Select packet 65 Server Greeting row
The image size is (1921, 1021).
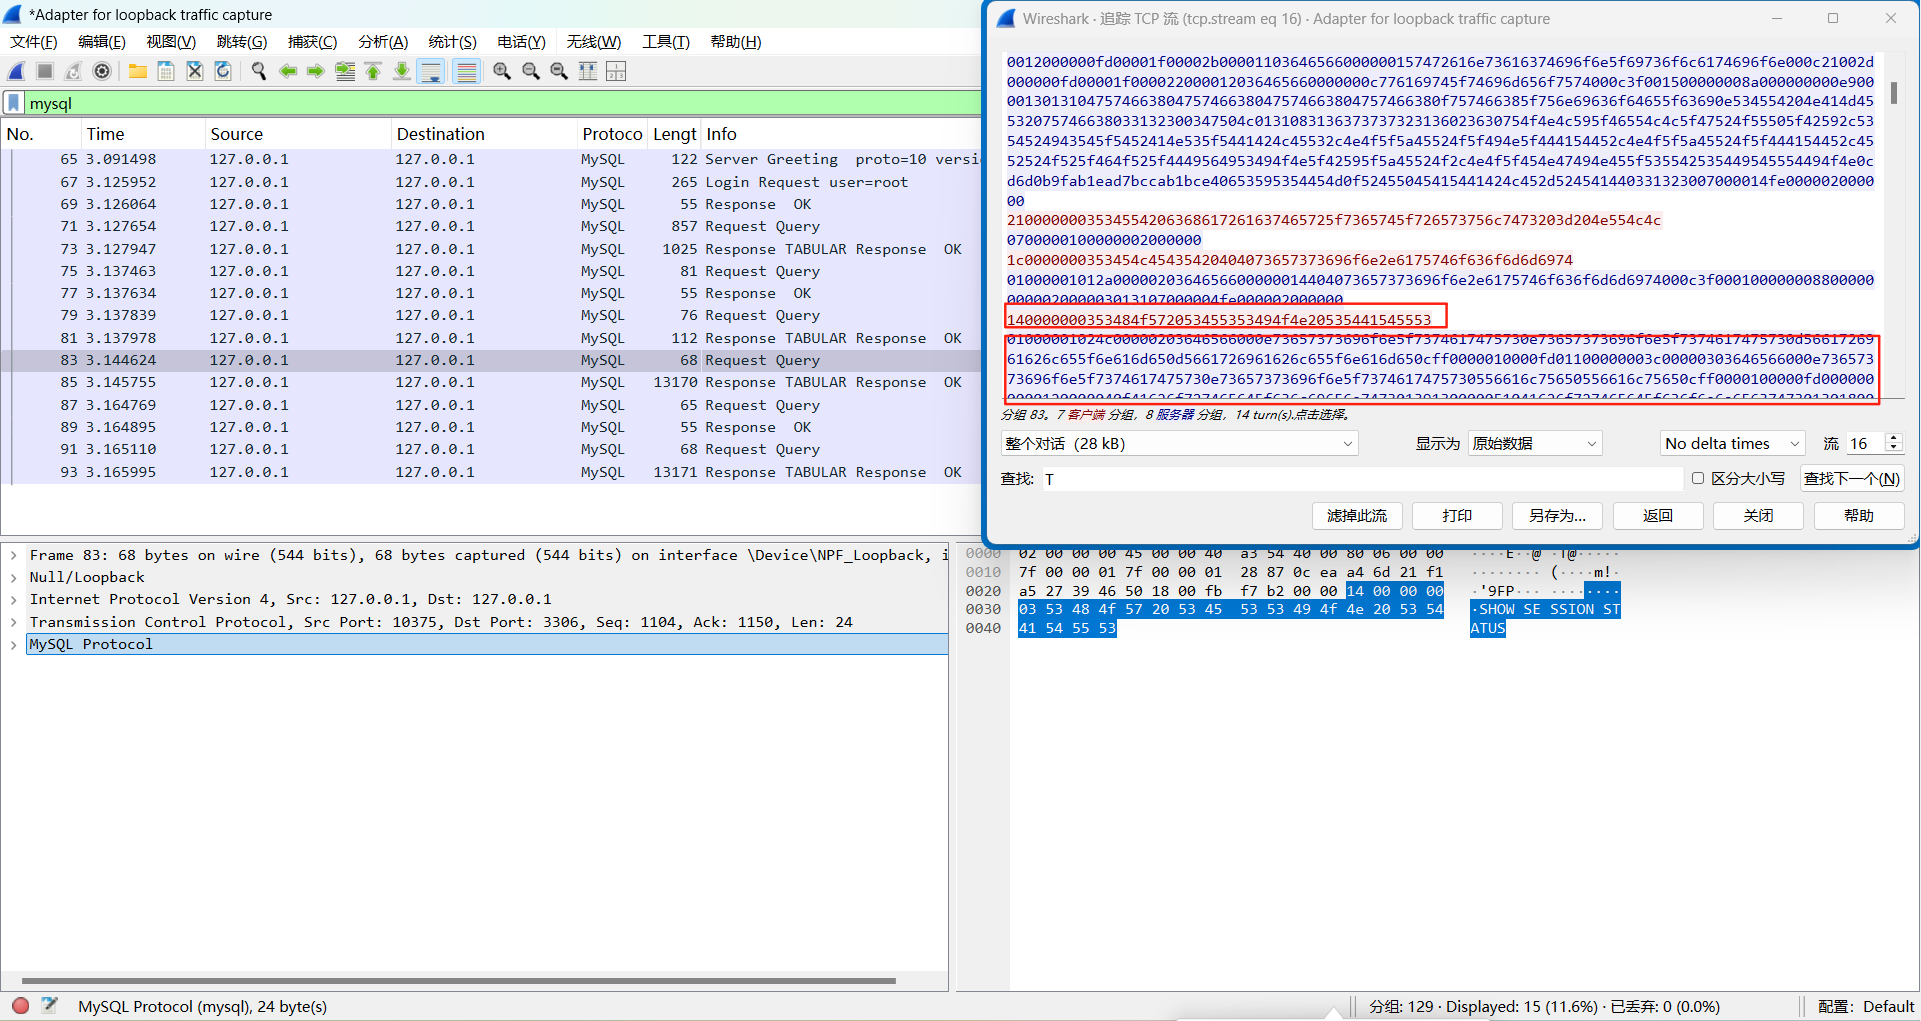[490, 159]
